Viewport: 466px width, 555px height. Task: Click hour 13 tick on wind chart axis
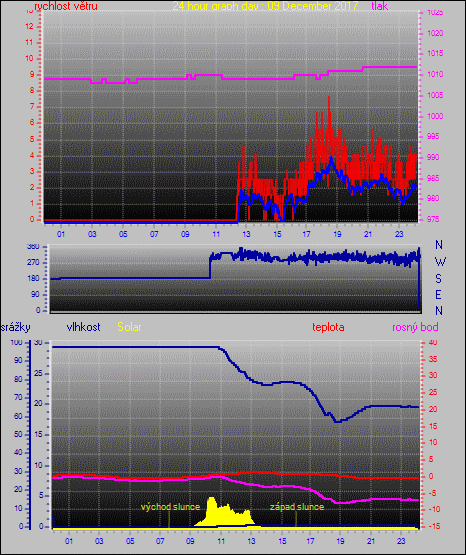click(x=246, y=234)
